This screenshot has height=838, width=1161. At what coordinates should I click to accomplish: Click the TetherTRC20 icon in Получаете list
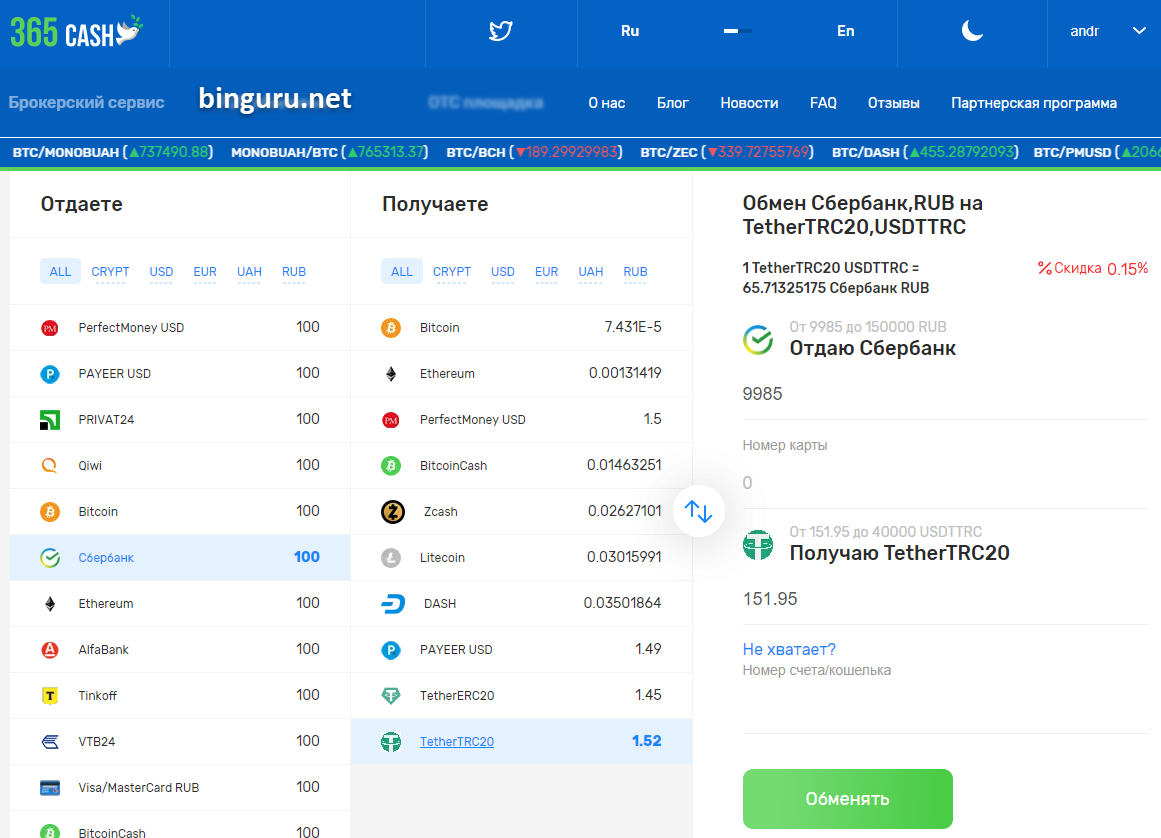[x=391, y=741]
